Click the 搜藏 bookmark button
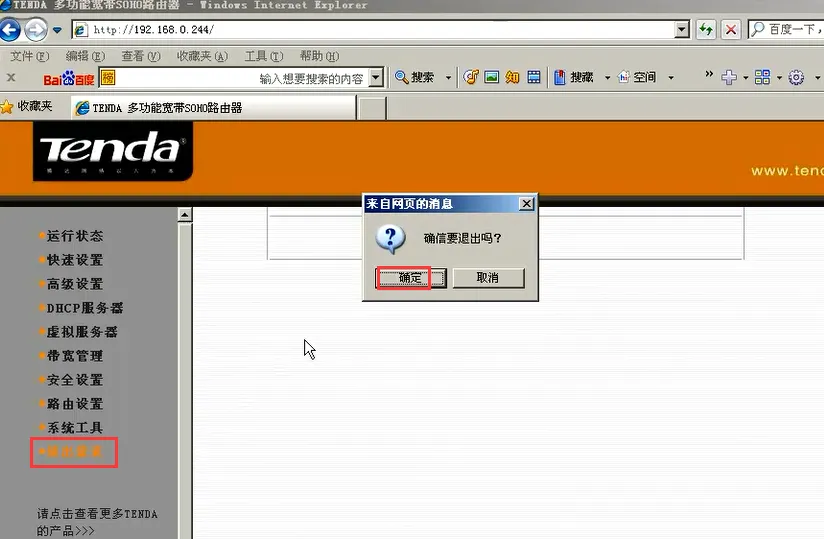824x539 pixels. (573, 78)
